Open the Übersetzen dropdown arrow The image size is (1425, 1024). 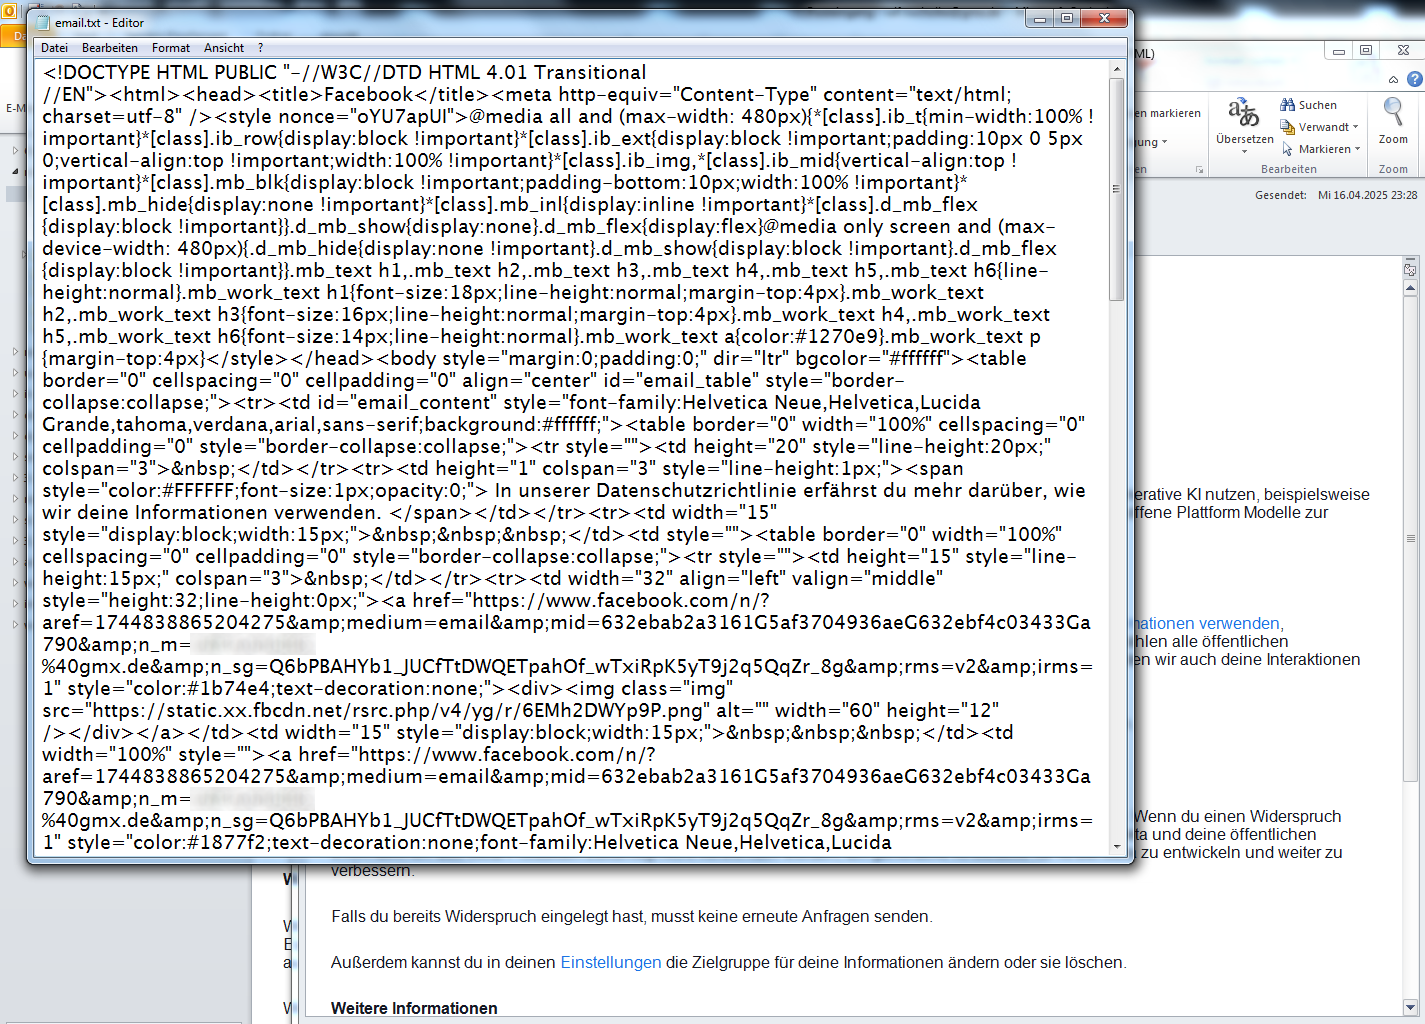(1244, 151)
